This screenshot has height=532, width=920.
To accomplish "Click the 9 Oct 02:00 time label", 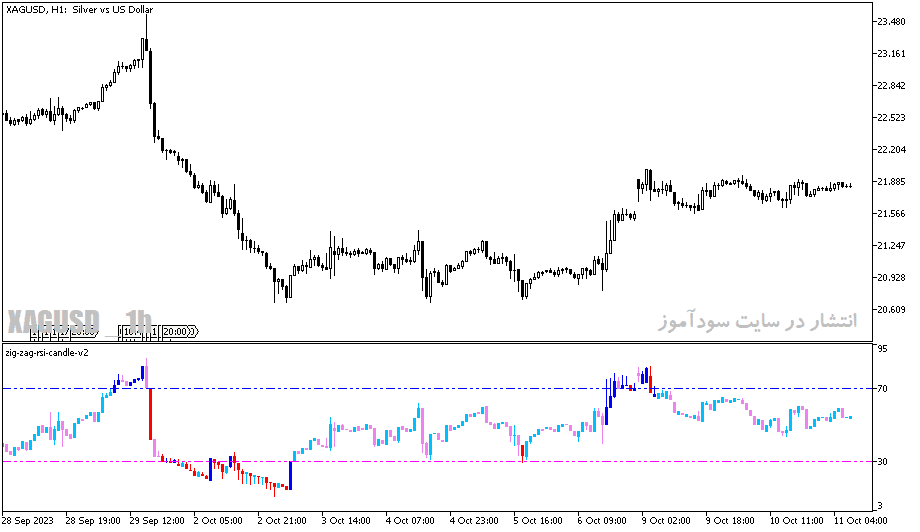I will point(665,520).
